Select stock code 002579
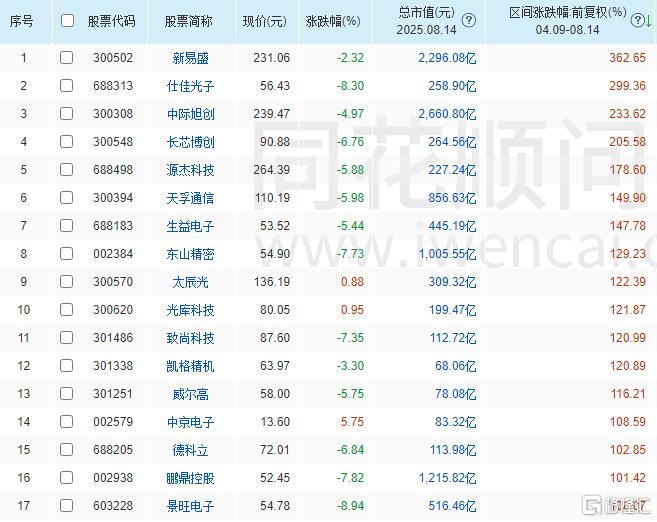 (x=113, y=422)
